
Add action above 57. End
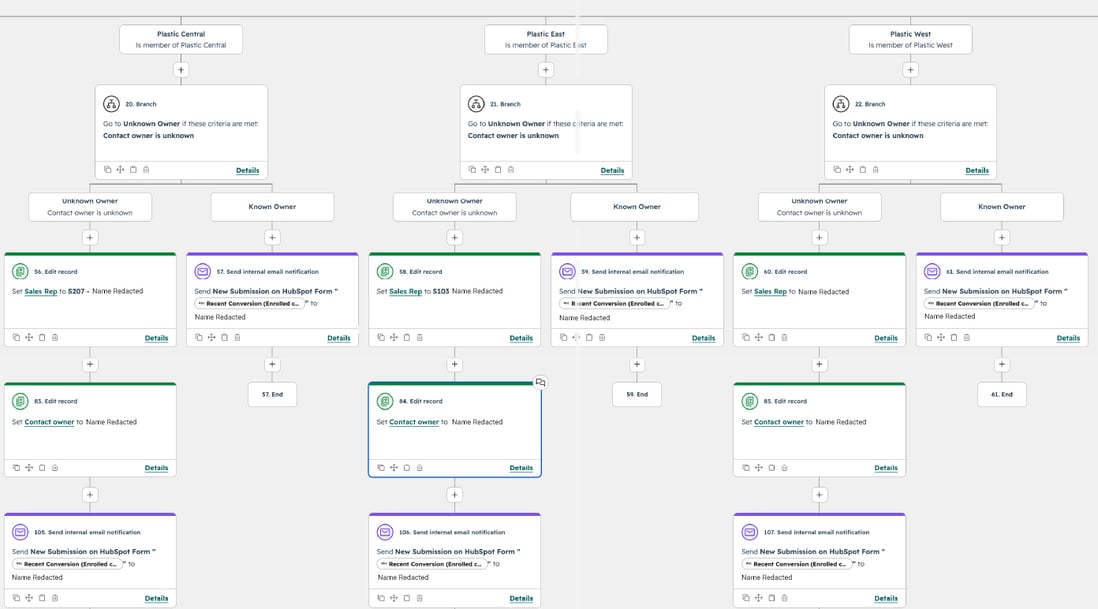coord(272,365)
